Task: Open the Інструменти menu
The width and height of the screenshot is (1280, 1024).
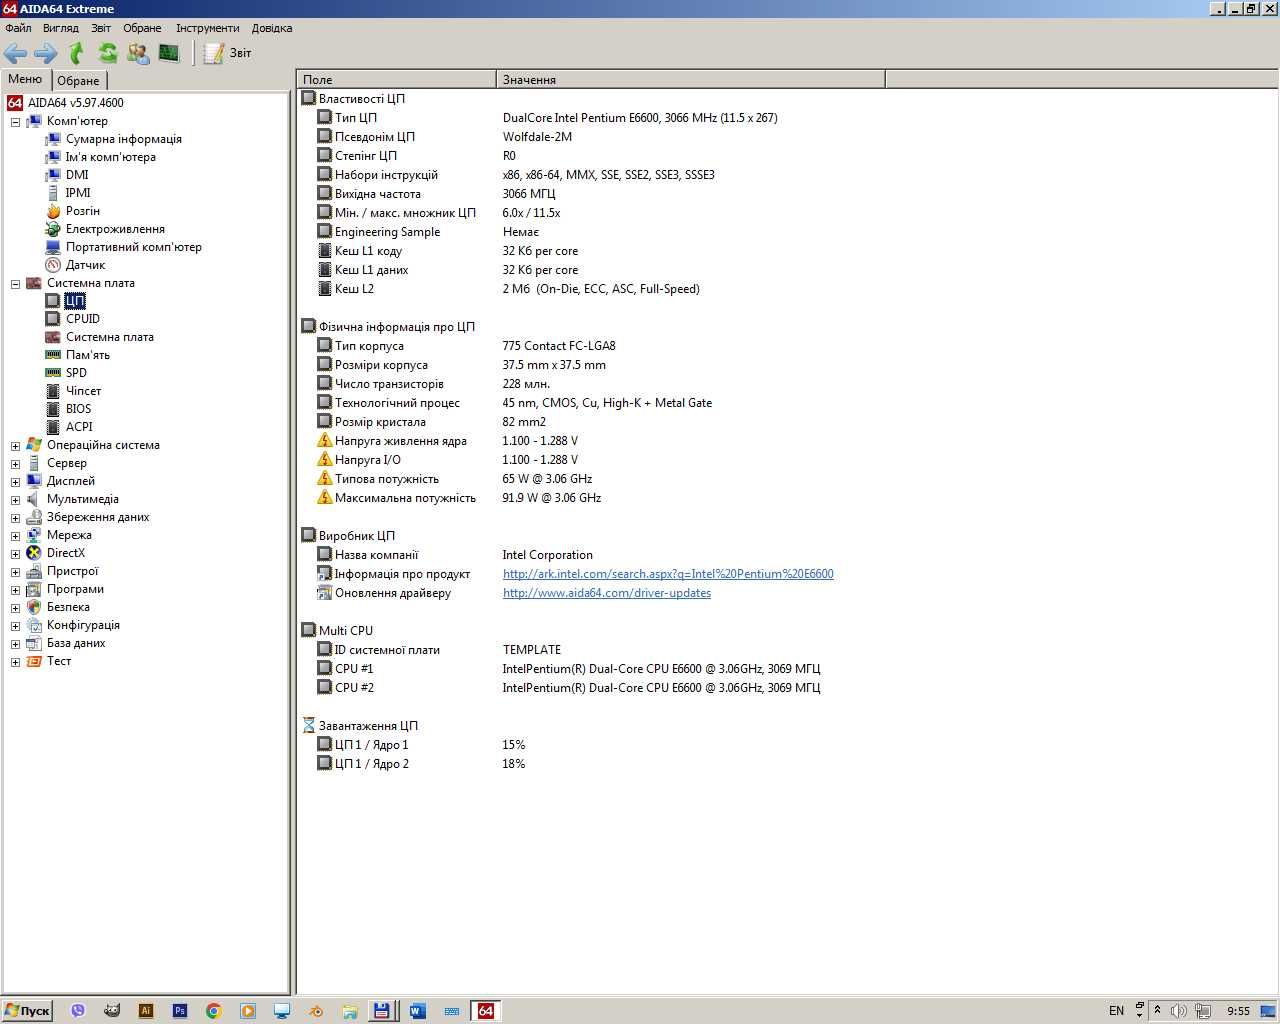Action: click(208, 28)
